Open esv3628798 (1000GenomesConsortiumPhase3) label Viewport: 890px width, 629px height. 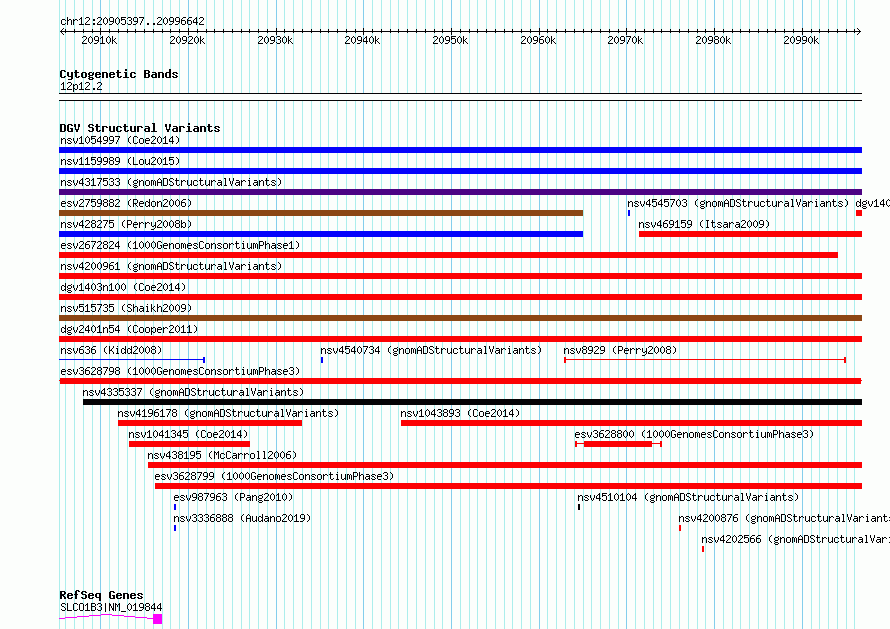click(x=180, y=371)
